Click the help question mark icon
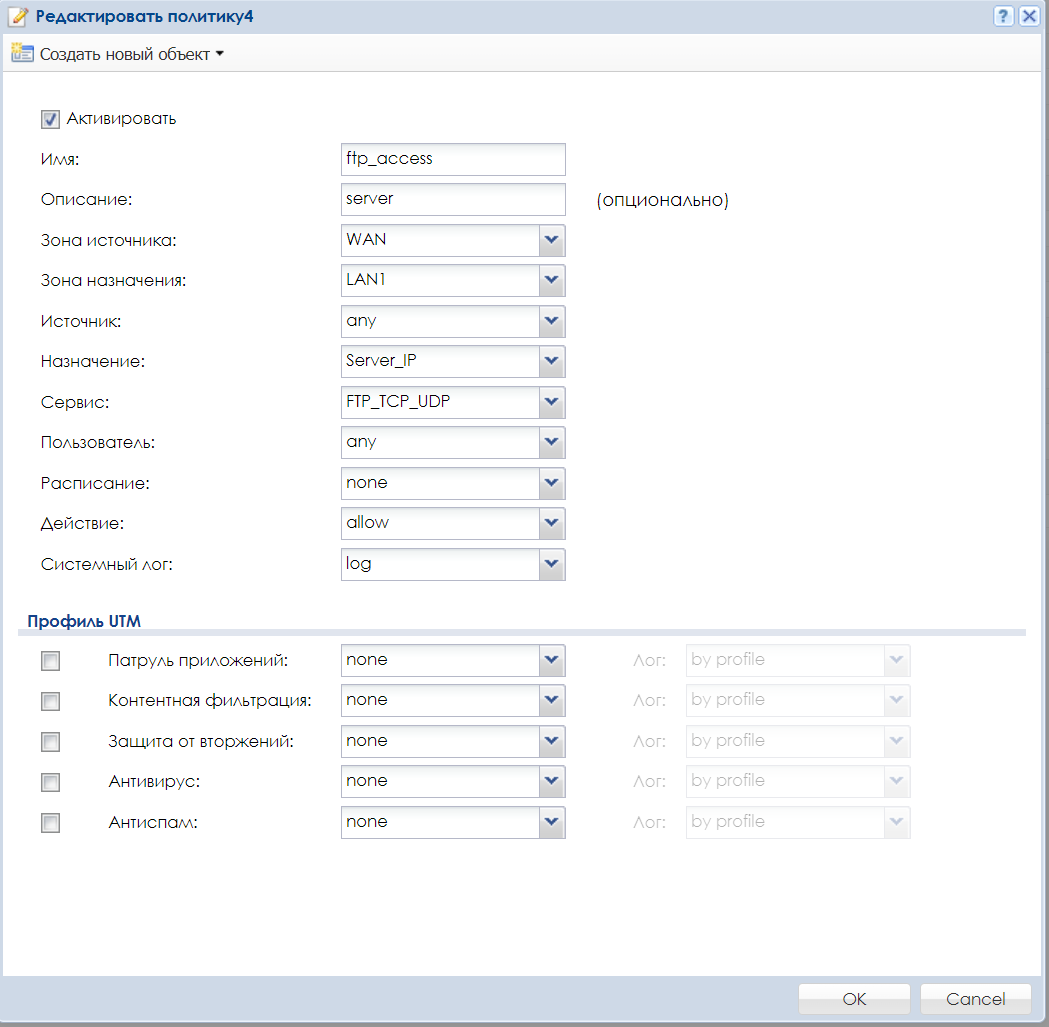This screenshot has height=1027, width=1049. tap(1003, 16)
